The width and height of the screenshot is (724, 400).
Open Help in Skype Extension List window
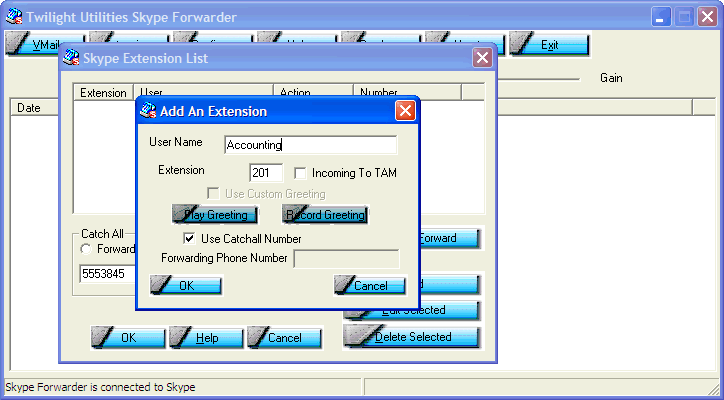click(x=206, y=338)
